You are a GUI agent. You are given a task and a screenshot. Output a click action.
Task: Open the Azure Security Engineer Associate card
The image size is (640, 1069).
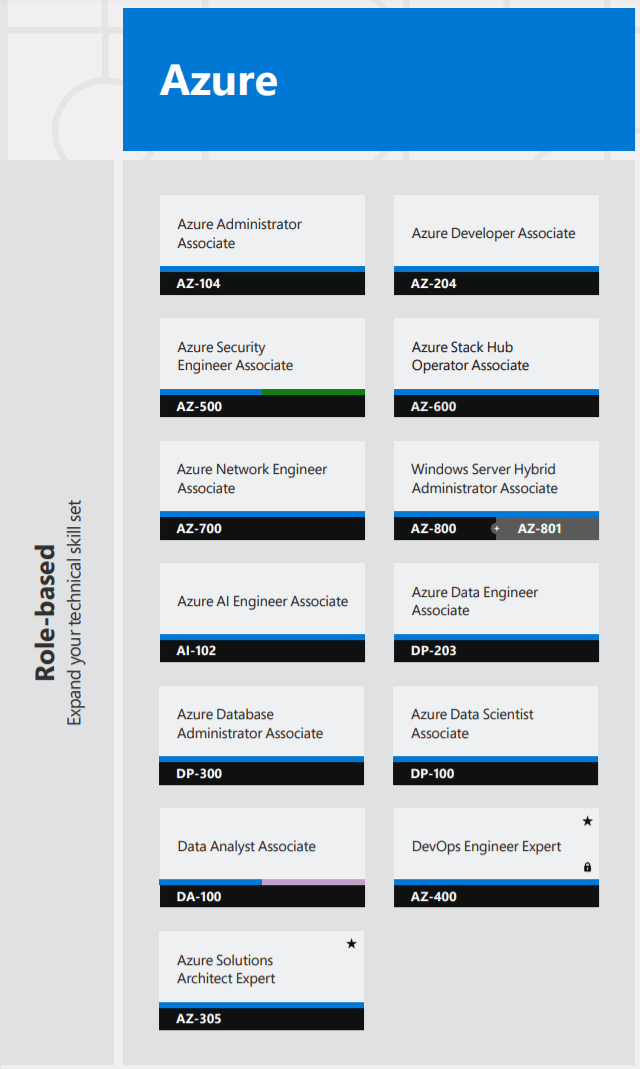click(262, 356)
